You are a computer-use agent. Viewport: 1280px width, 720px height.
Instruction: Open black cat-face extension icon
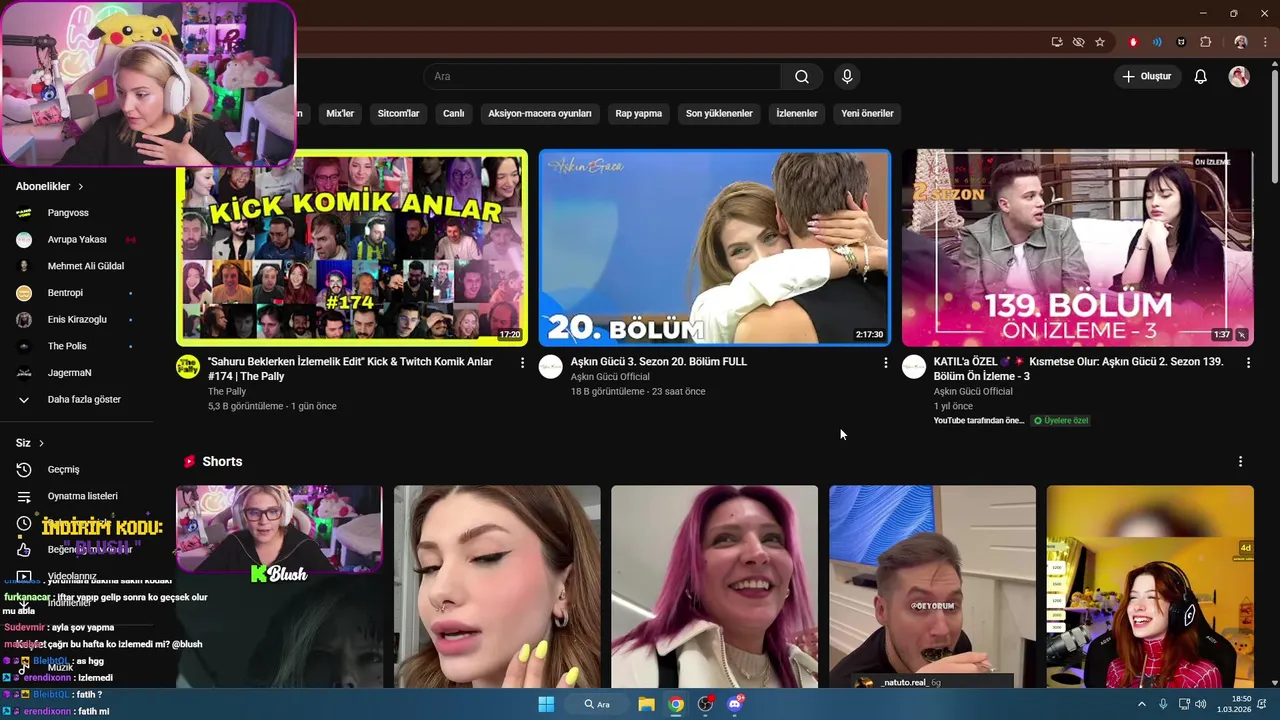tap(1181, 42)
